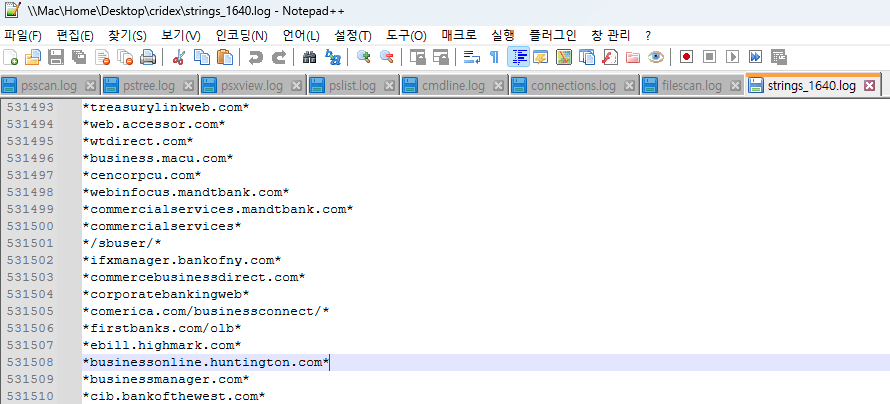Save the current file with floppy icon

tap(56, 57)
